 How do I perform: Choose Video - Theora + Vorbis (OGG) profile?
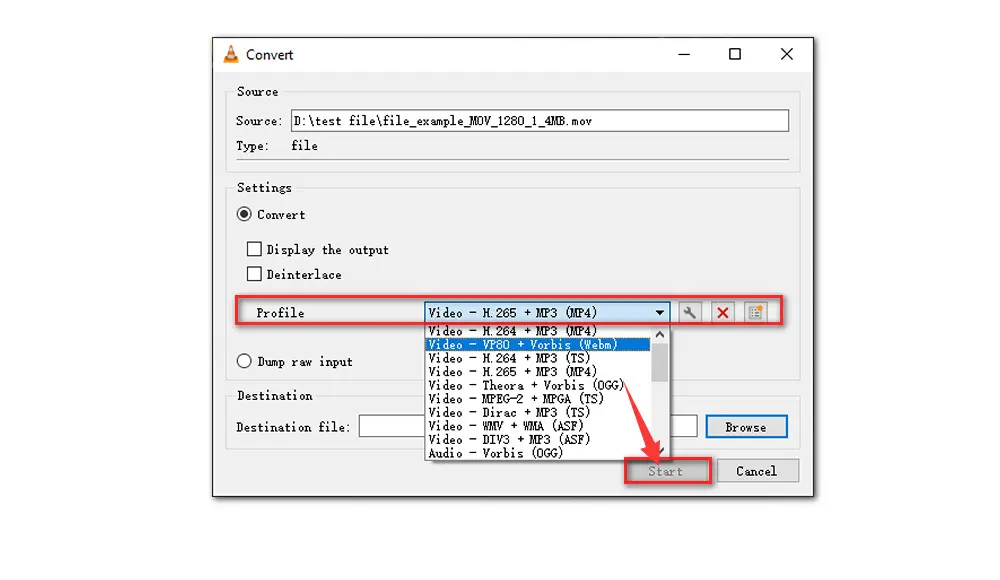point(538,385)
